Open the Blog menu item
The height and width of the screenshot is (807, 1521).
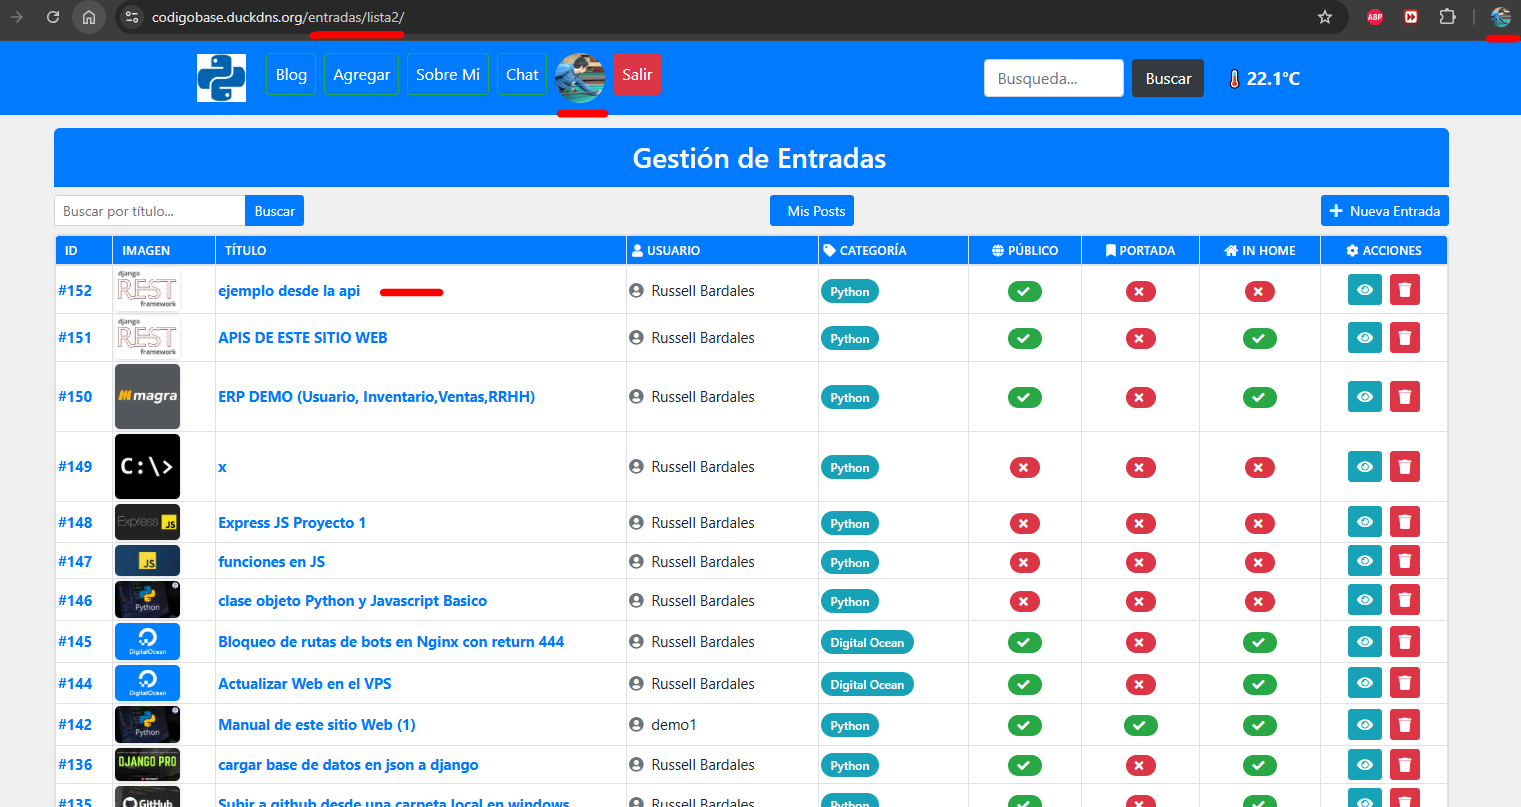291,75
